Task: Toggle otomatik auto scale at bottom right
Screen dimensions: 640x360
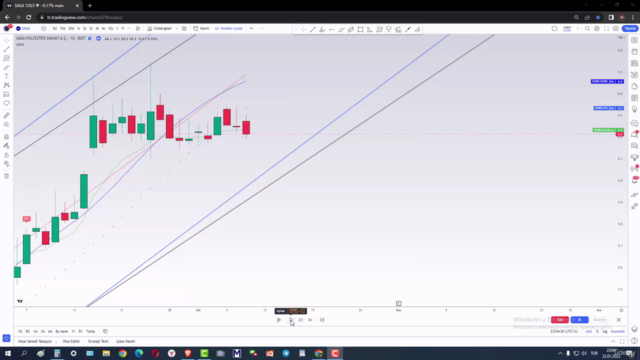Action: coord(618,331)
